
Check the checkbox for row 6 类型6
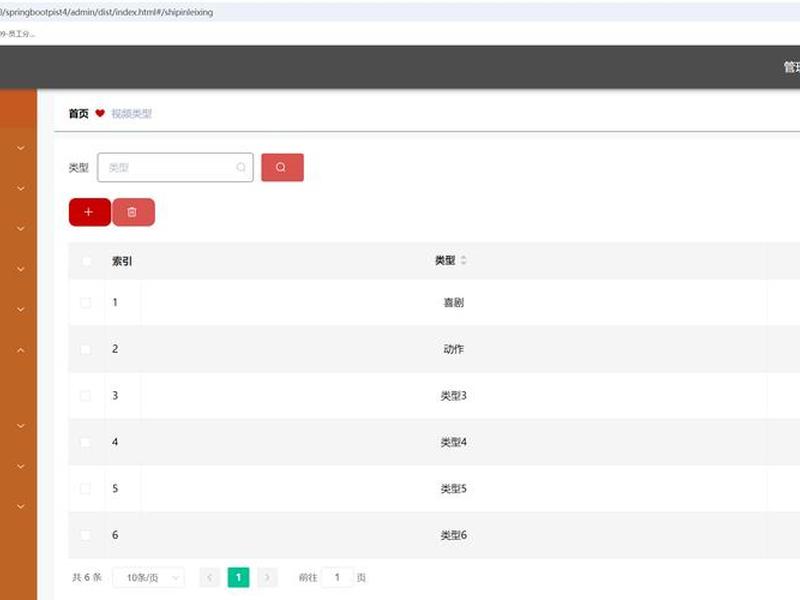(86, 535)
